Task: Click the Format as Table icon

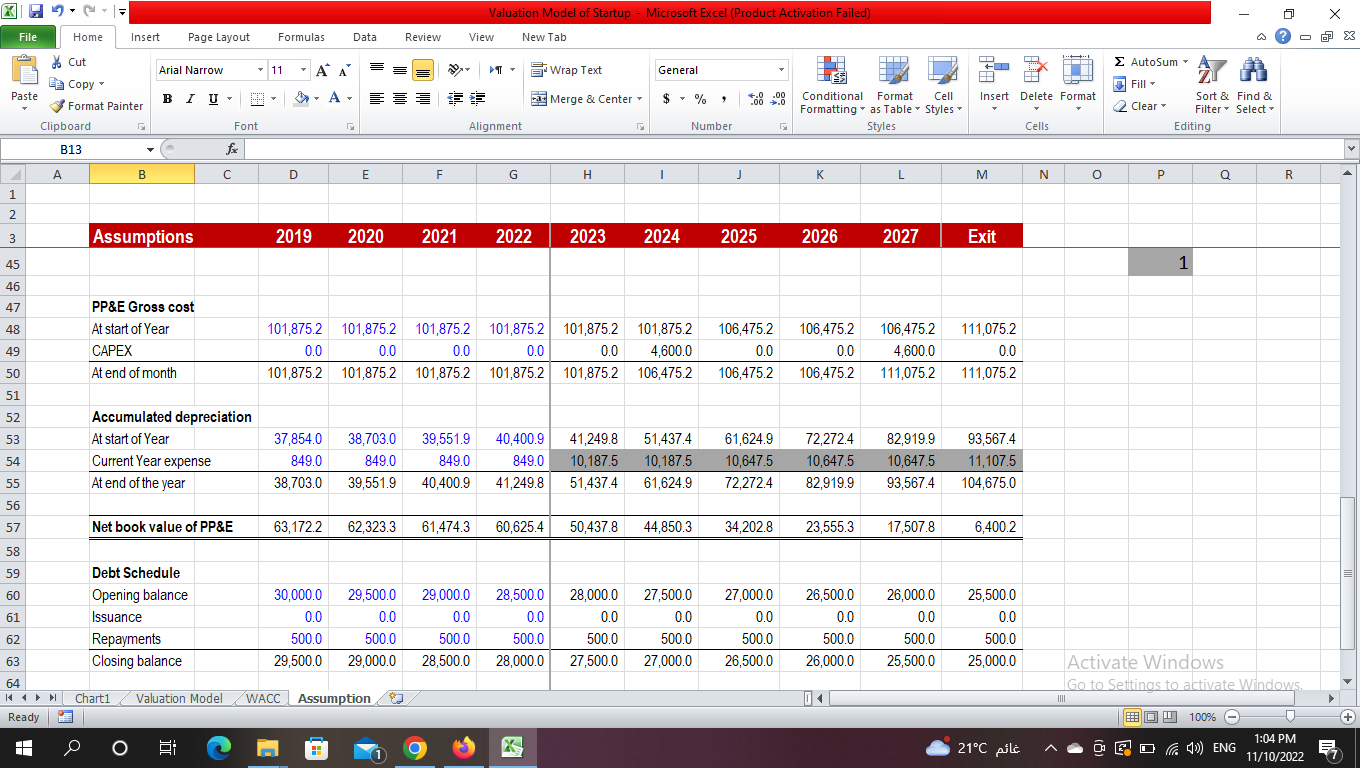Action: [893, 85]
